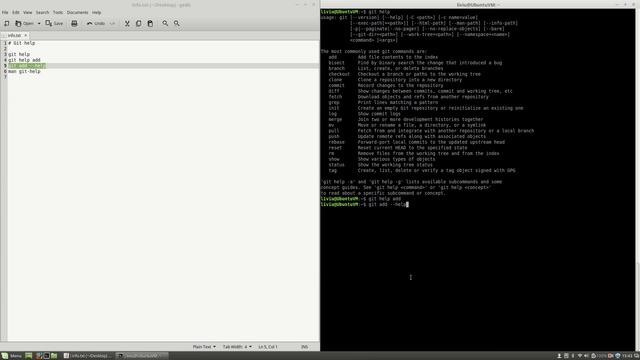Open the Tools menu in gedit
The width and height of the screenshot is (640, 360).
pyautogui.click(x=58, y=12)
